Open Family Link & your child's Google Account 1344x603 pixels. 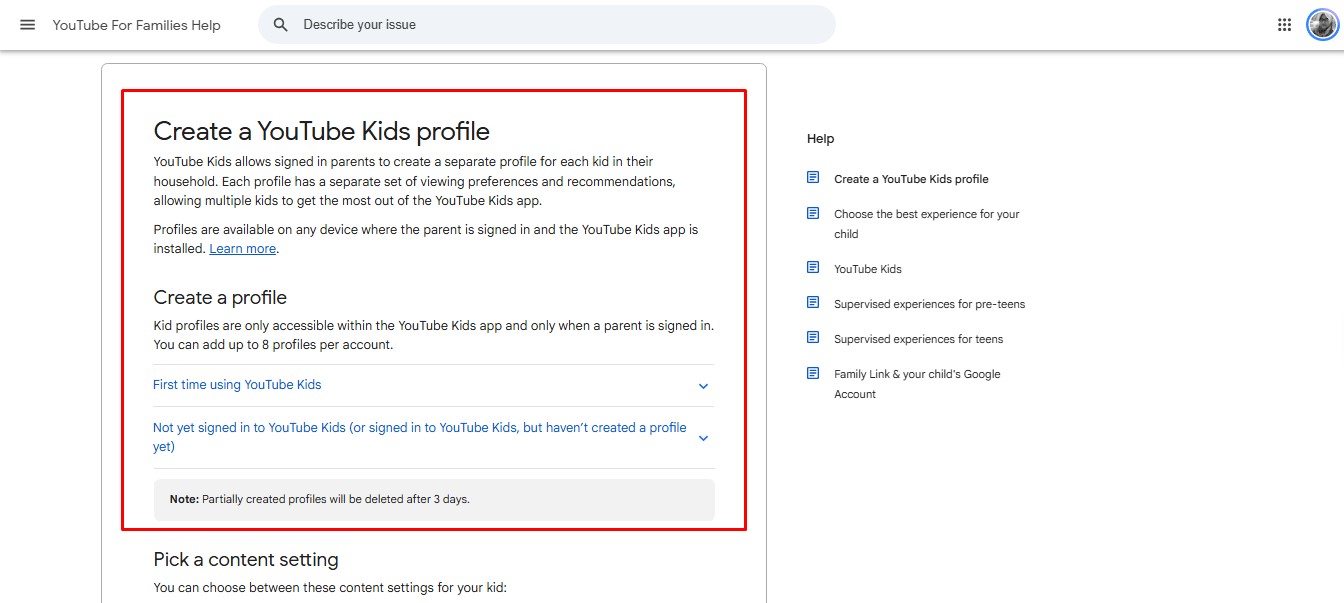(x=917, y=384)
